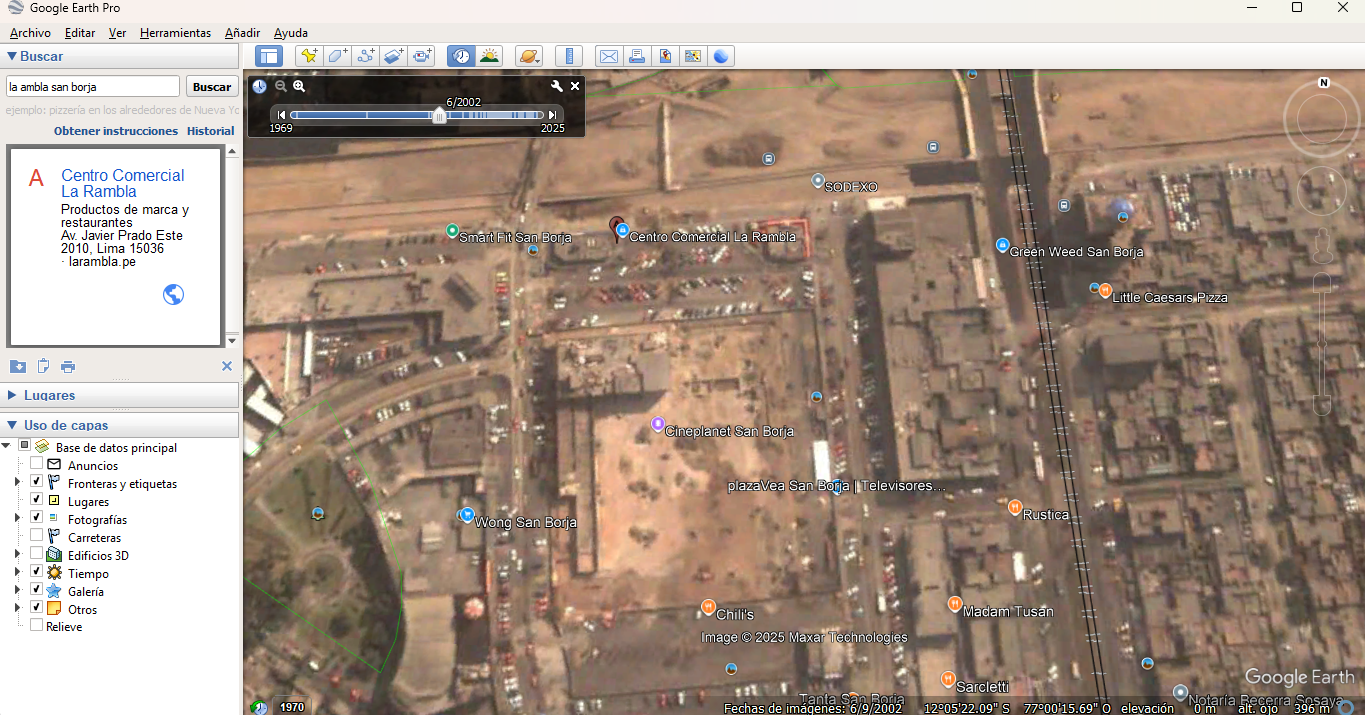The width and height of the screenshot is (1365, 715).
Task: Print search results with the small printer icon
Action: [68, 367]
